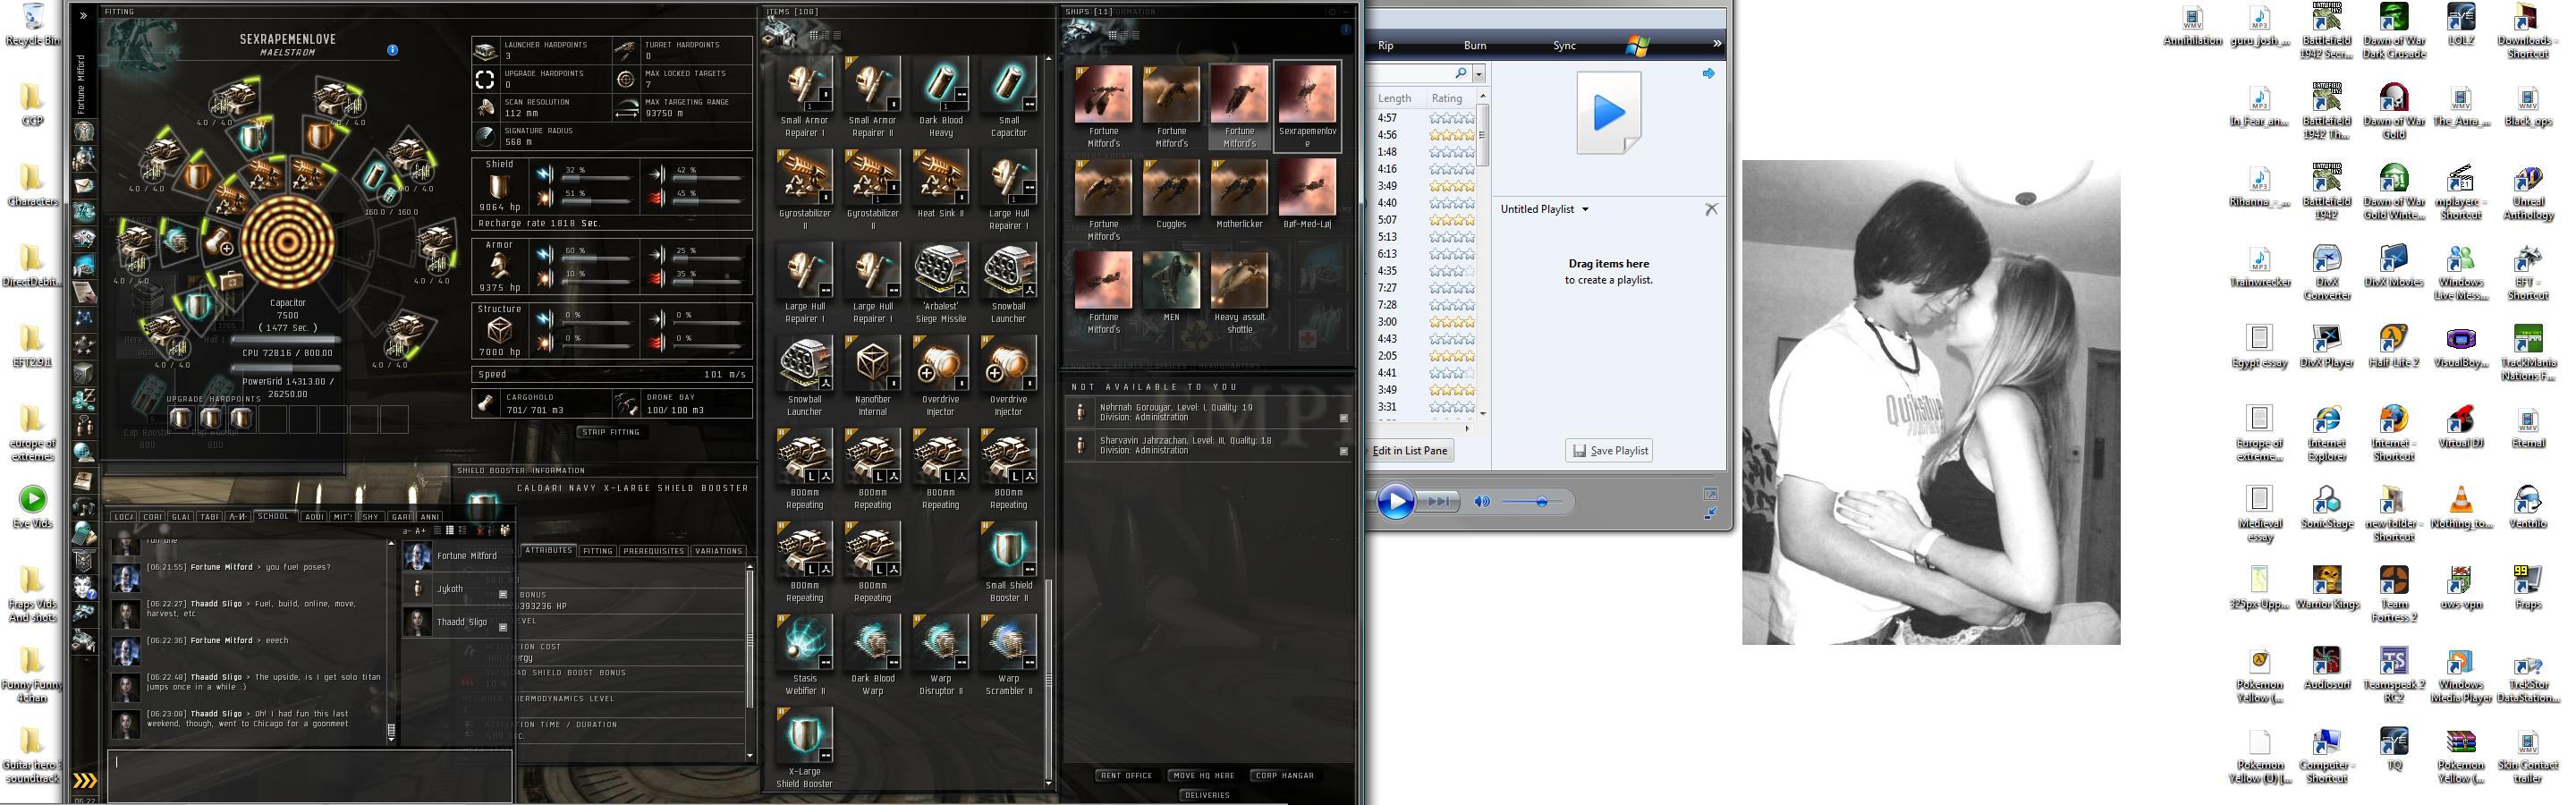The width and height of the screenshot is (2576, 805).
Task: Click the MOVE HQ HERE button
Action: [x=1203, y=775]
